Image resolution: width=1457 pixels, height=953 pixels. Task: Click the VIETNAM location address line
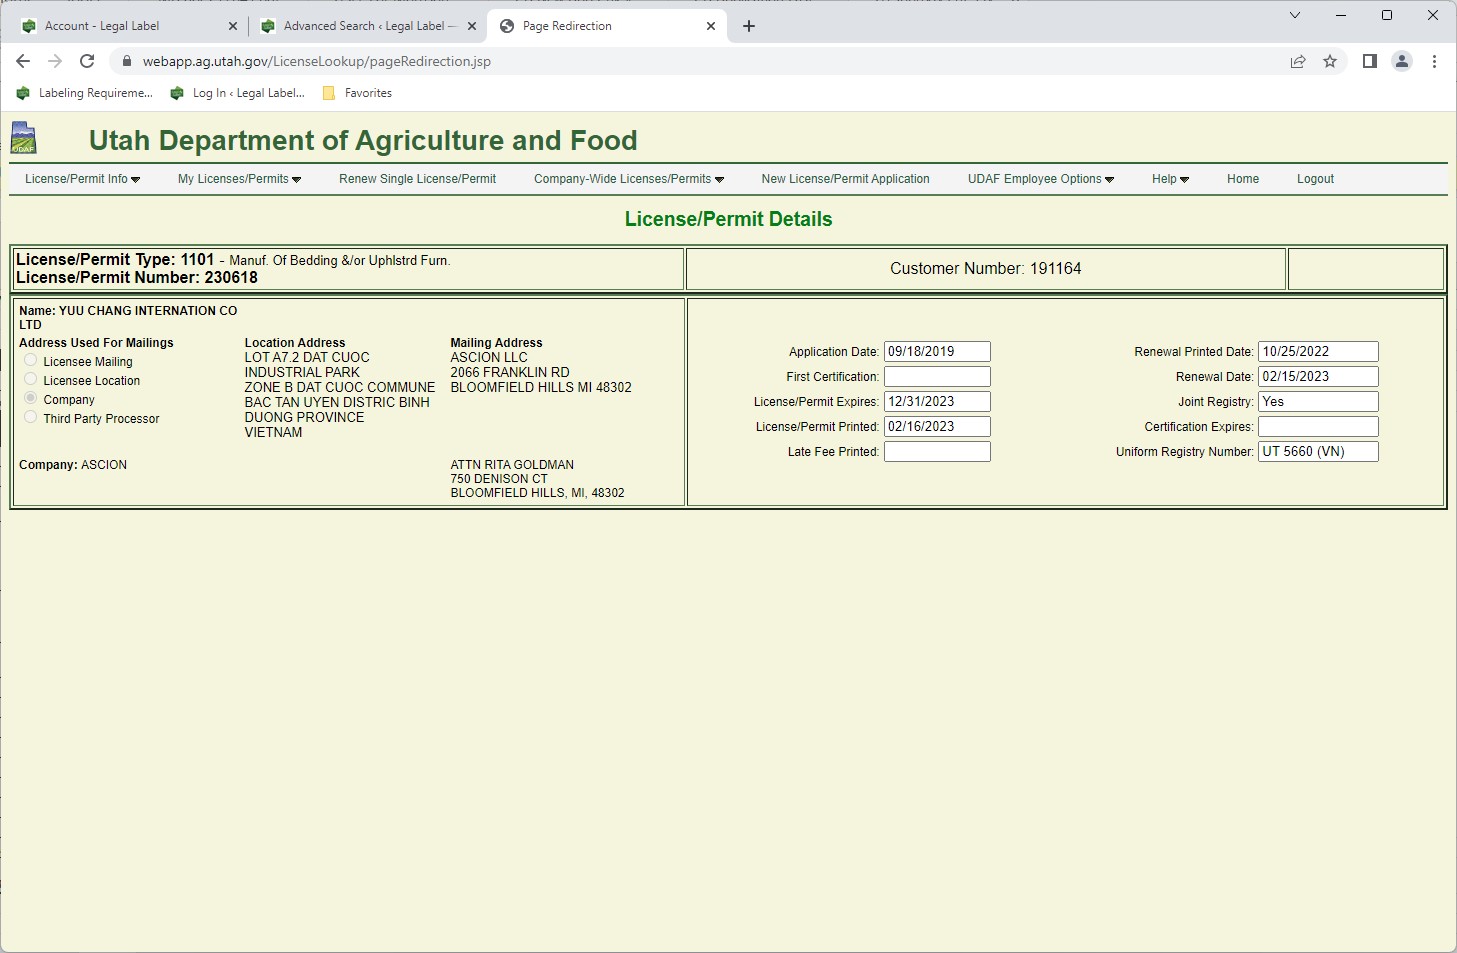coord(273,433)
